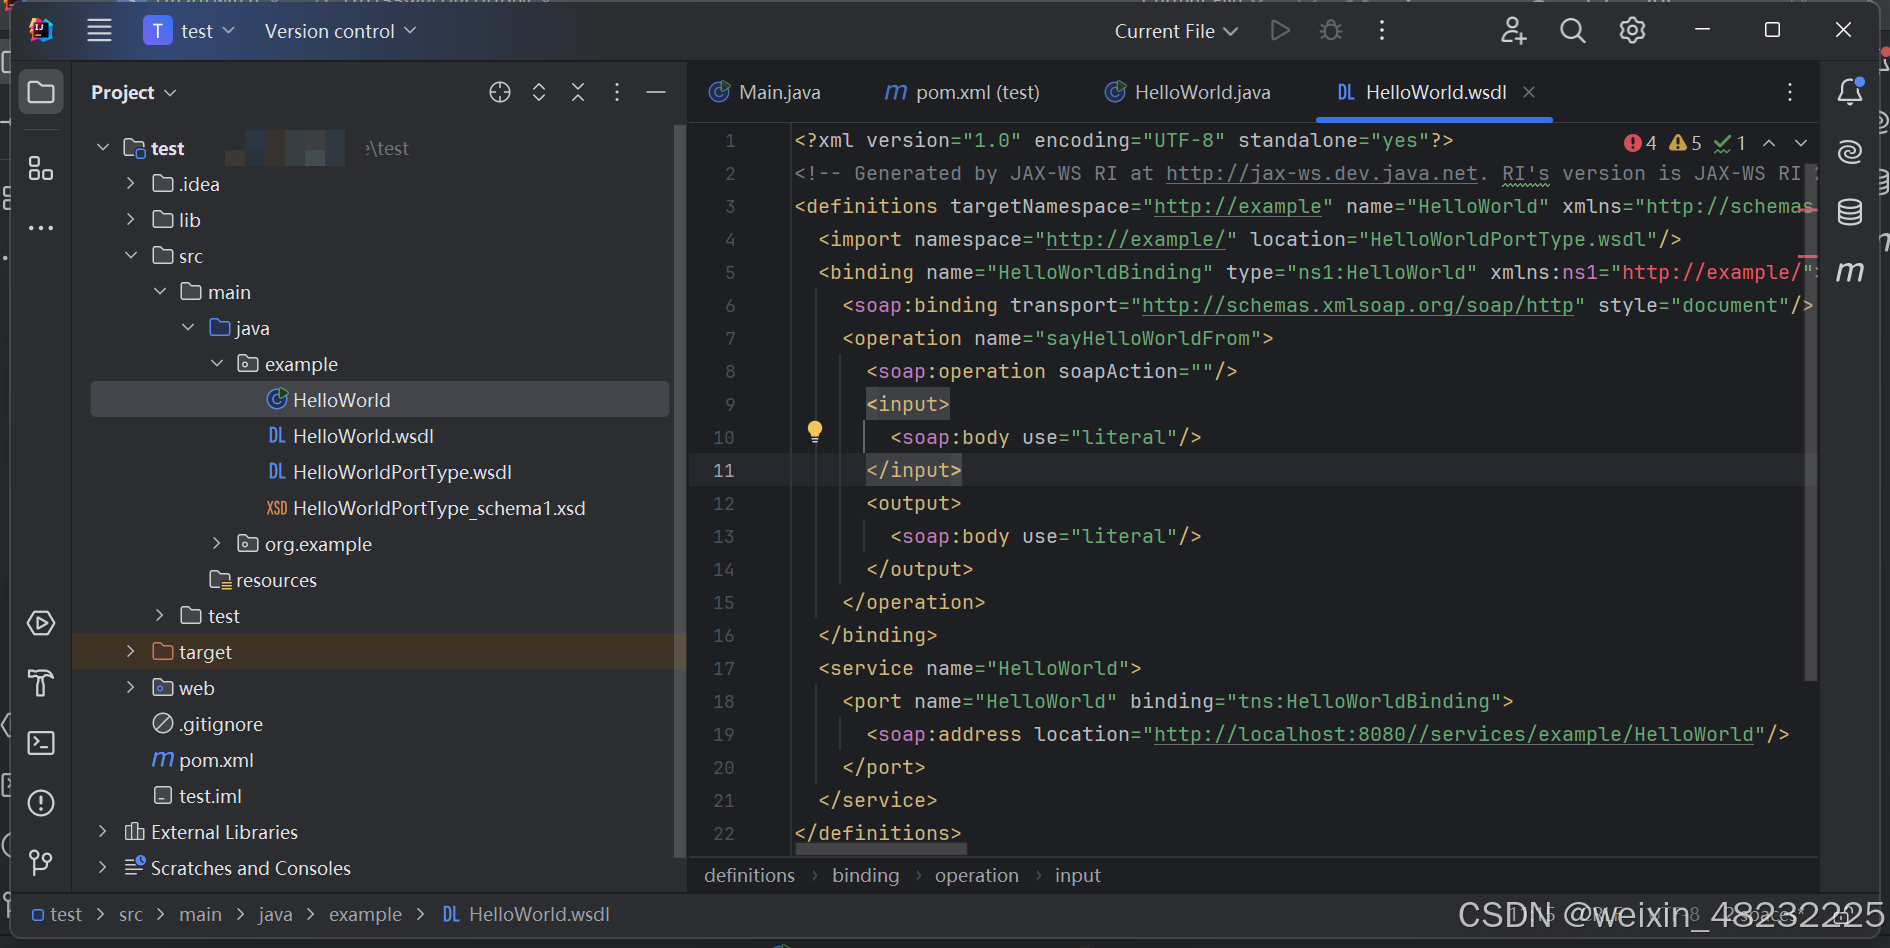Open Current File run configuration dropdown
1890x948 pixels.
[1176, 31]
